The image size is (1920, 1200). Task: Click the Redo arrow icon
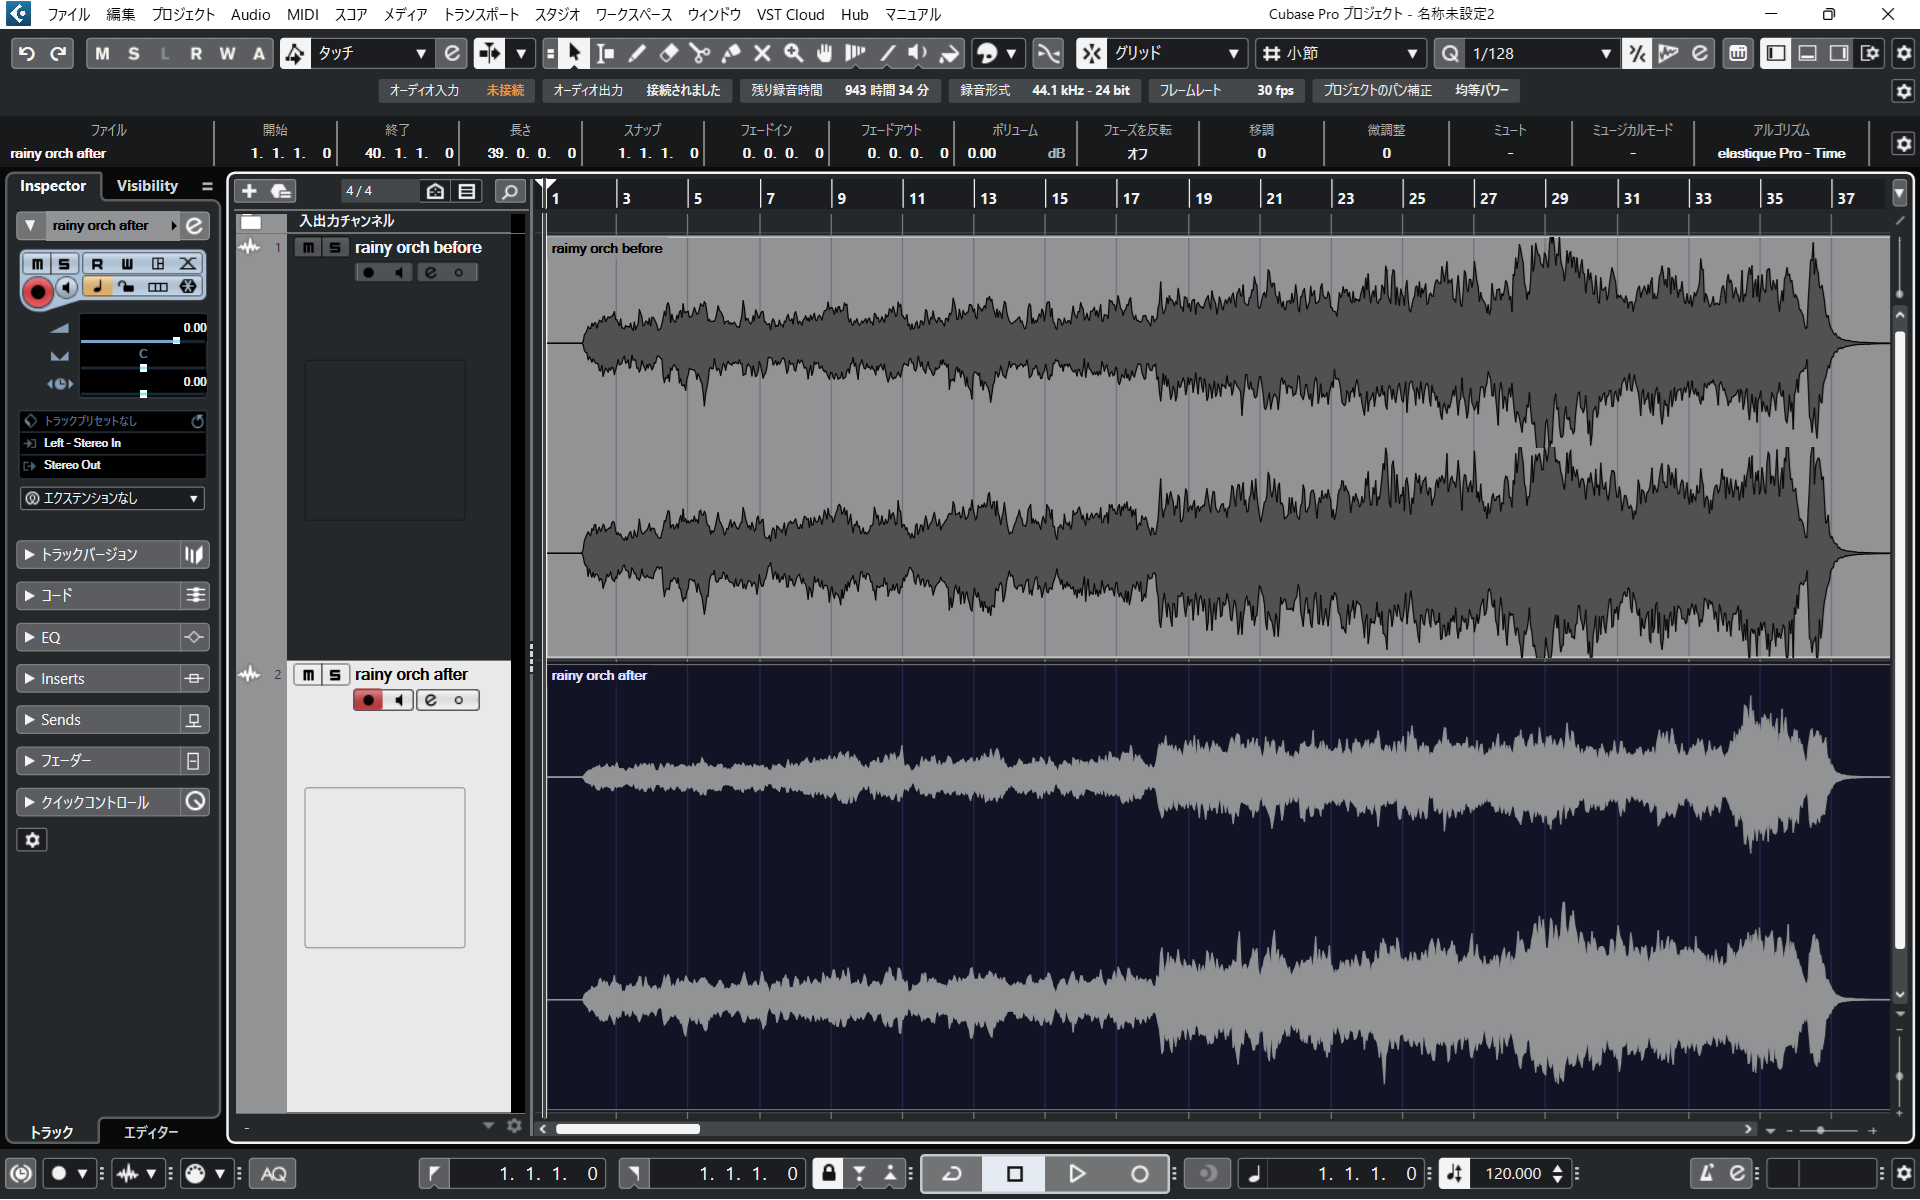[x=59, y=53]
